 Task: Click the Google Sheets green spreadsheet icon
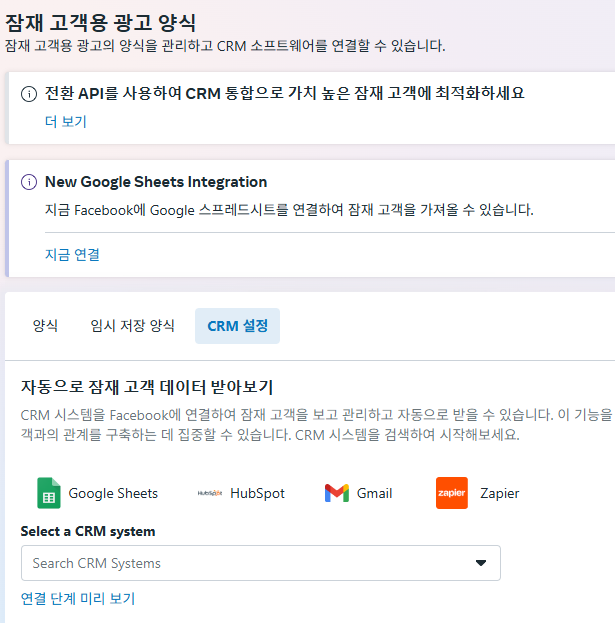pyautogui.click(x=48, y=493)
